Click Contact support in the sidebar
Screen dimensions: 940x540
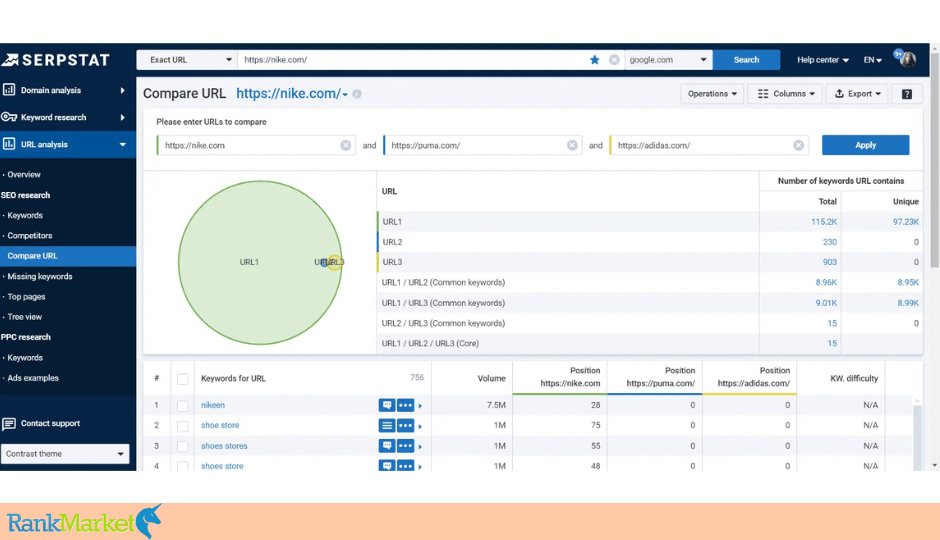(x=50, y=423)
